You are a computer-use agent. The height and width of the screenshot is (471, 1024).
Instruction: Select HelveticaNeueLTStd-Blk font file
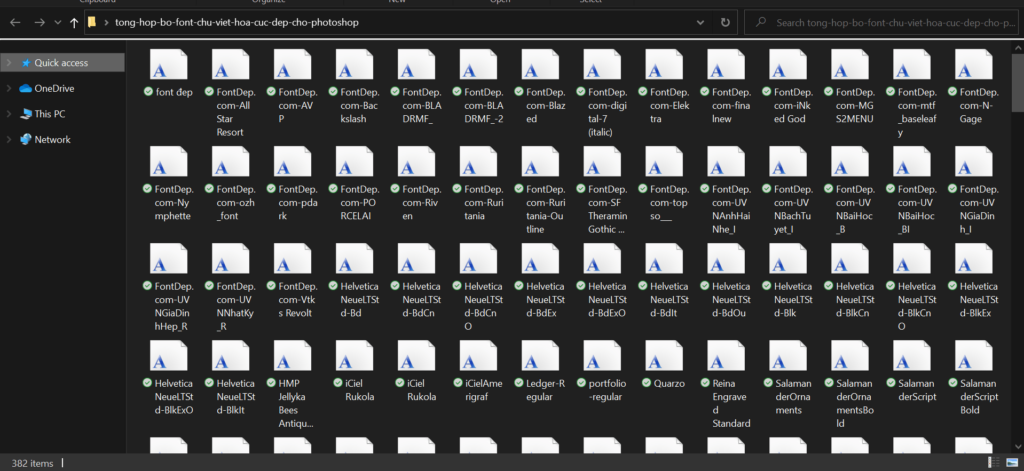pos(788,279)
